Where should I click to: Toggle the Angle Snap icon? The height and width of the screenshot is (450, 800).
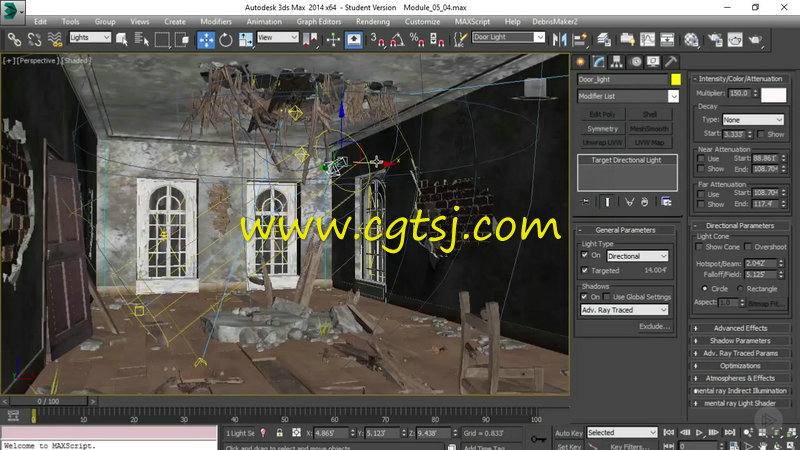click(397, 39)
